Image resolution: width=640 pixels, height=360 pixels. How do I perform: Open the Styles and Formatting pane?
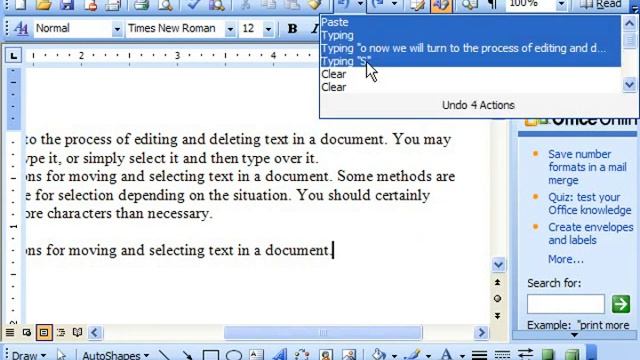coord(21,28)
